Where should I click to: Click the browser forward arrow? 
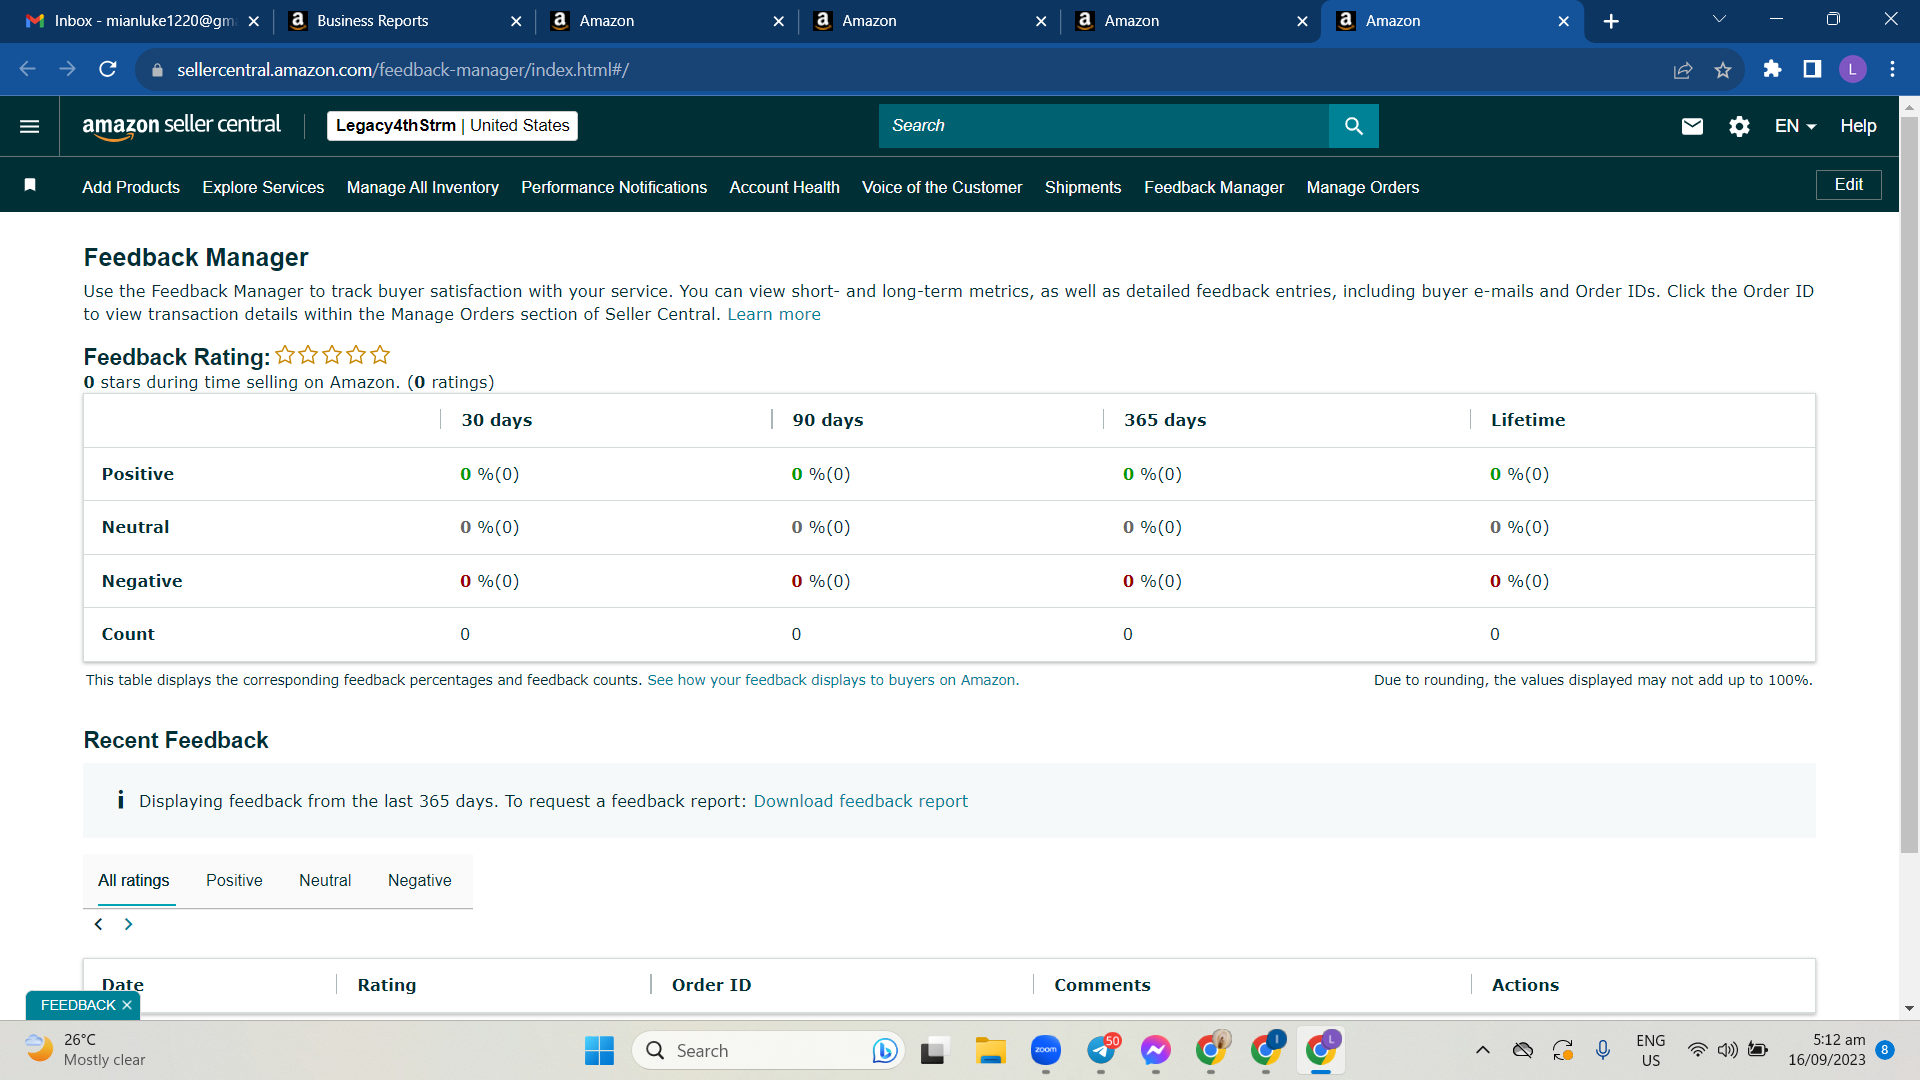click(68, 69)
